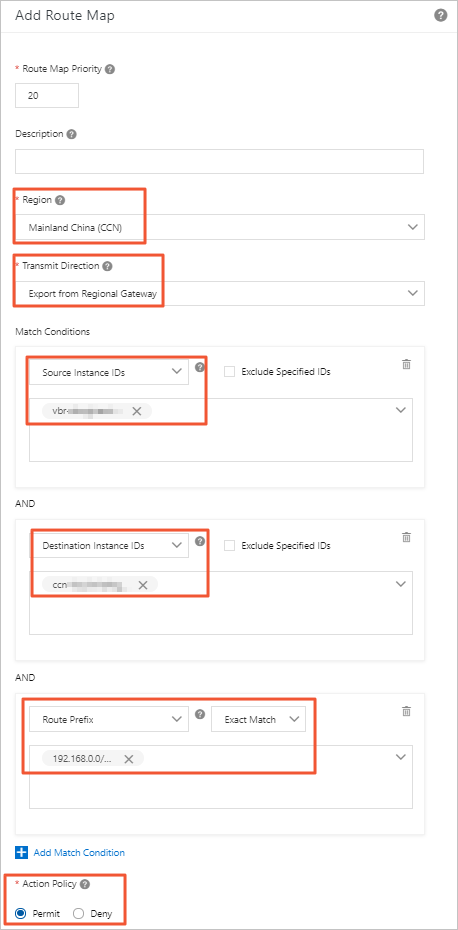This screenshot has width=458, height=930.
Task: Remove the 192.168.0.0 prefix tag
Action: coord(128,759)
